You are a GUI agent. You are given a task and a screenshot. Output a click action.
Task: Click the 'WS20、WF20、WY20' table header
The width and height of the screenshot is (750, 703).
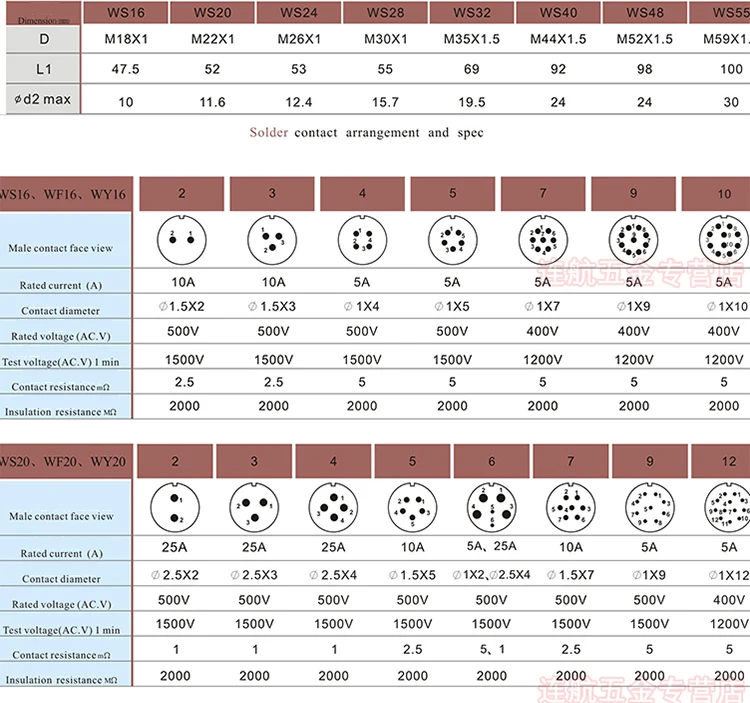(66, 462)
